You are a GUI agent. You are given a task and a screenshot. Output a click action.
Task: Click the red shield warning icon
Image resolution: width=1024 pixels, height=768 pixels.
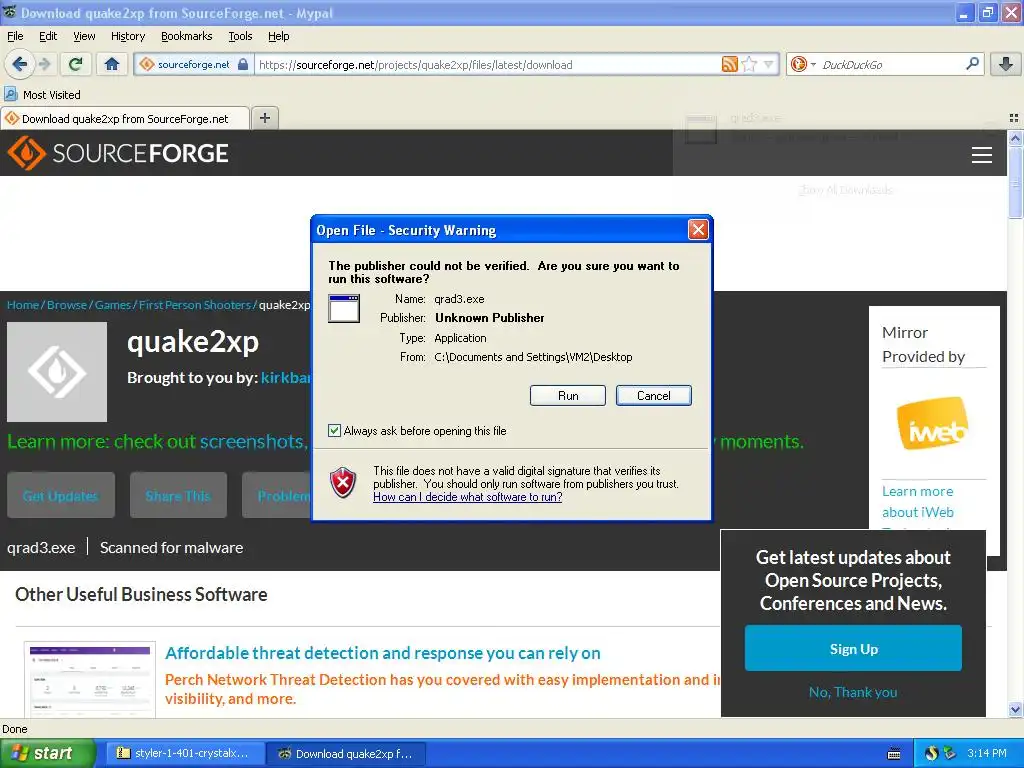[343, 483]
